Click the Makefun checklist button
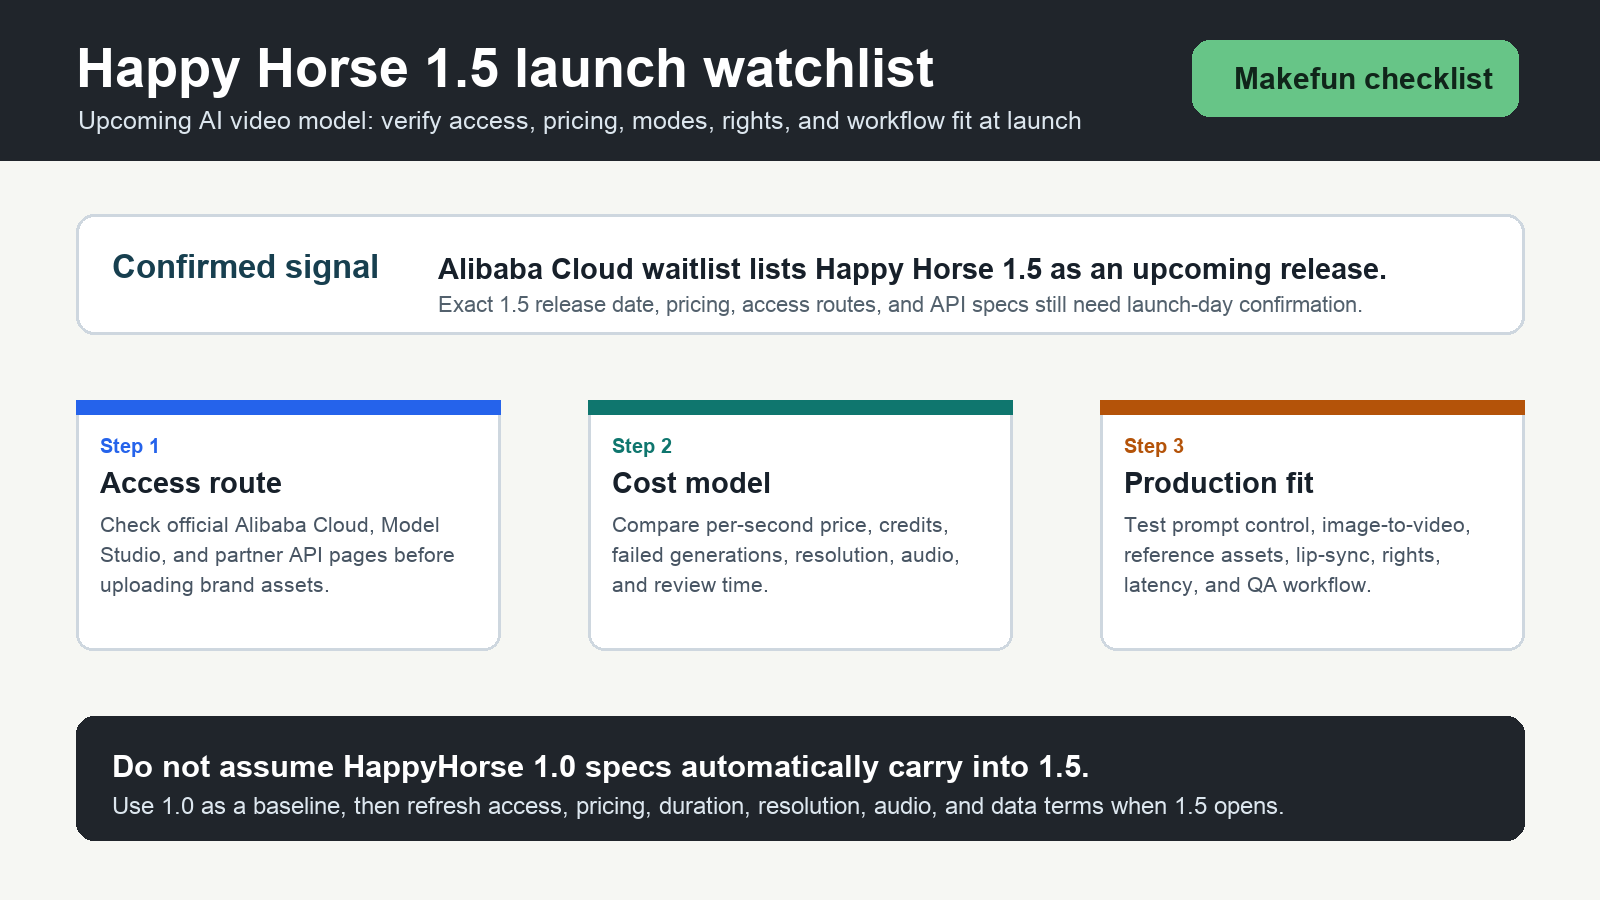1600x900 pixels. [x=1355, y=78]
